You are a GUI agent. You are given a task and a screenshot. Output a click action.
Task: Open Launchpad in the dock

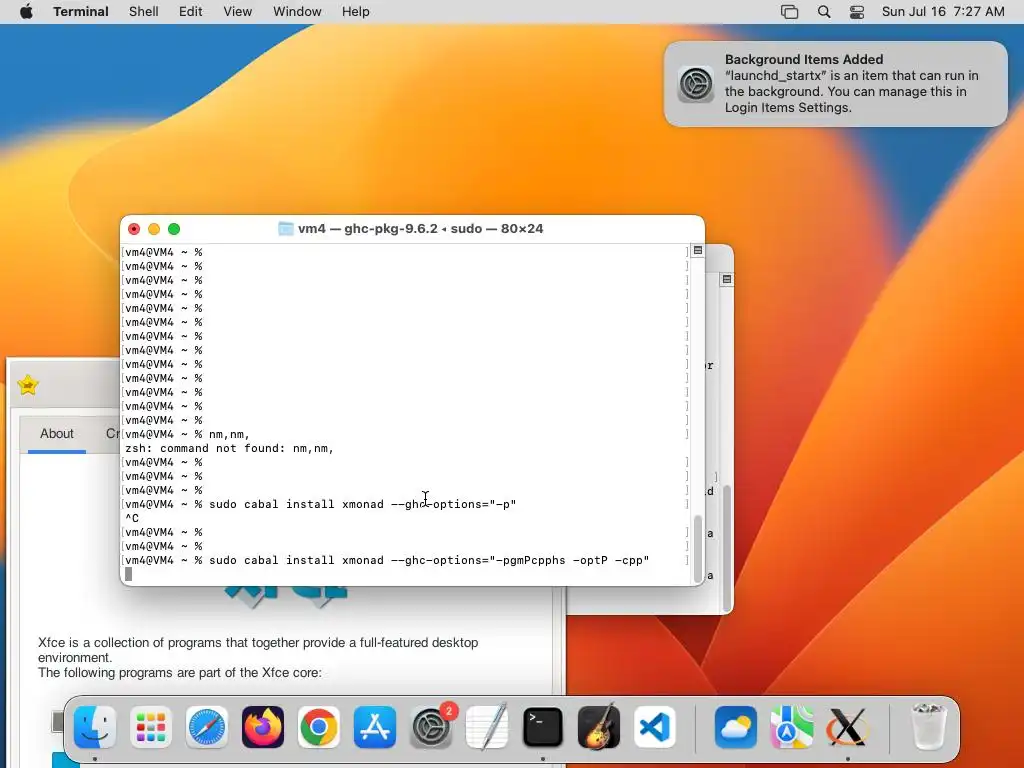151,727
